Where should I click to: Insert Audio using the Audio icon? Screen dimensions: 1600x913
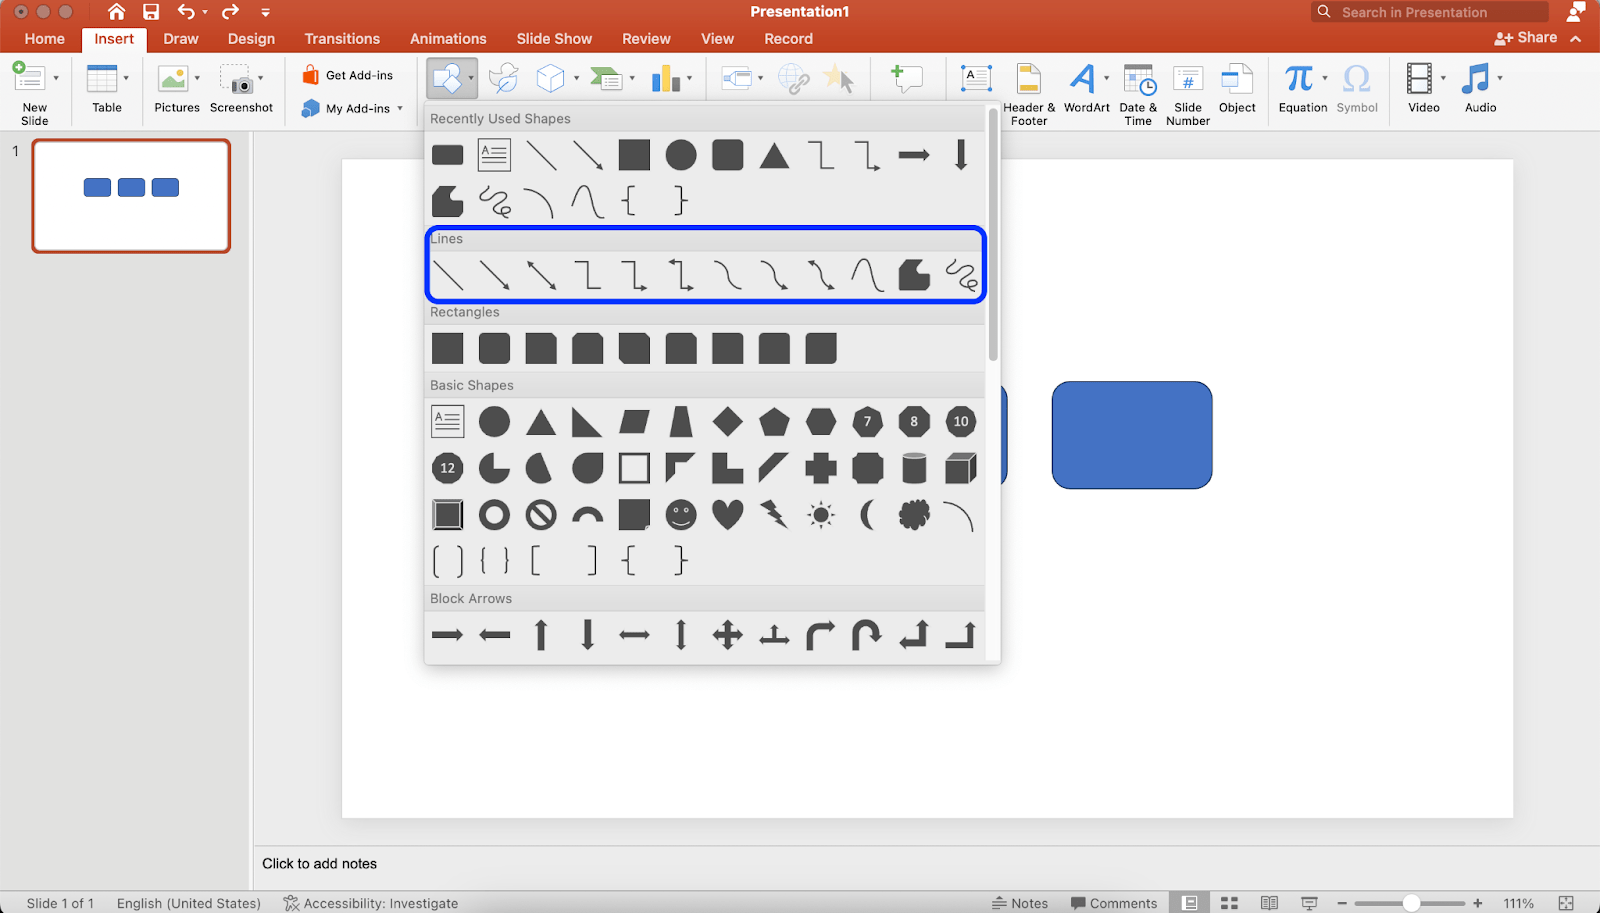1479,90
